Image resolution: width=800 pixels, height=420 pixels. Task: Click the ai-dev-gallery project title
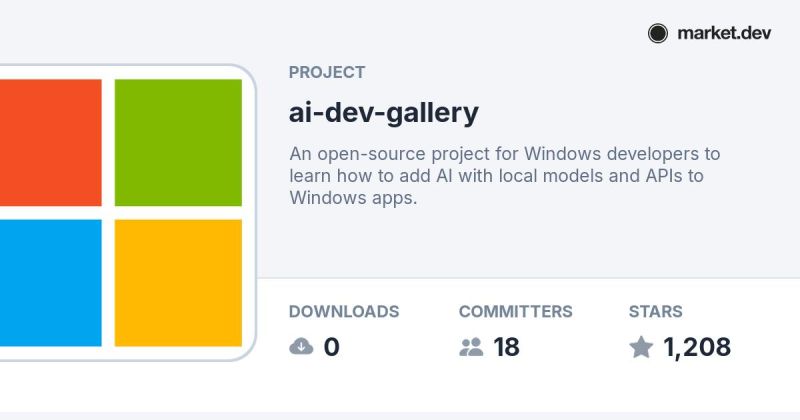coord(384,113)
